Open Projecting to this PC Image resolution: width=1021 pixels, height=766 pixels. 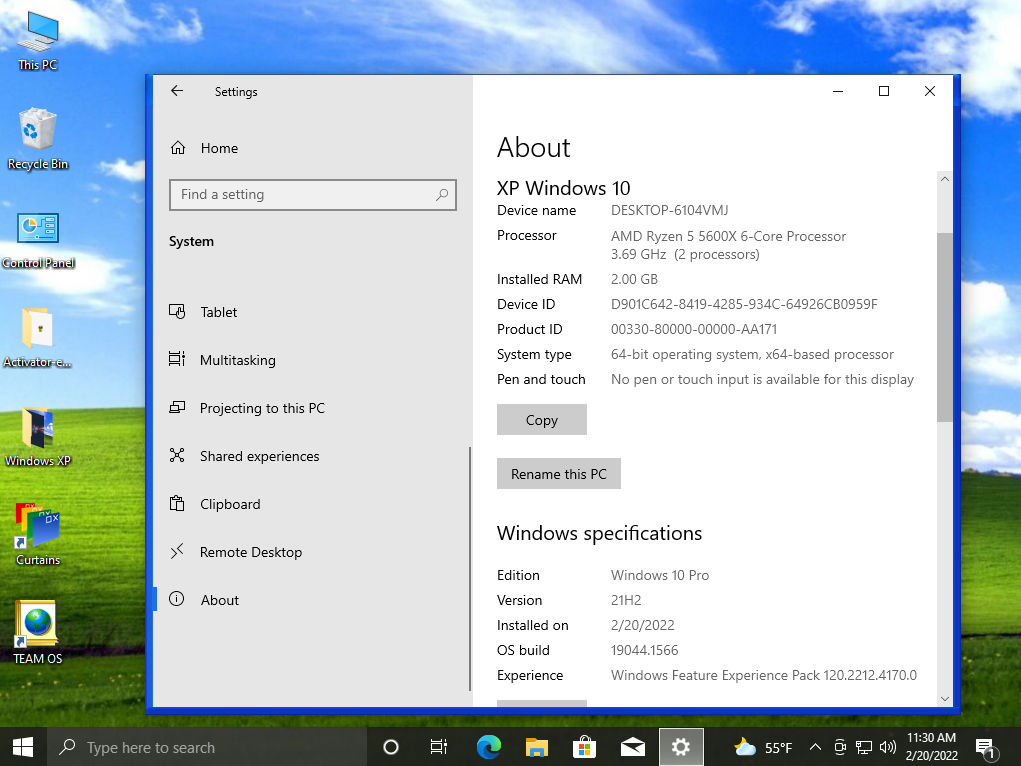coord(261,408)
